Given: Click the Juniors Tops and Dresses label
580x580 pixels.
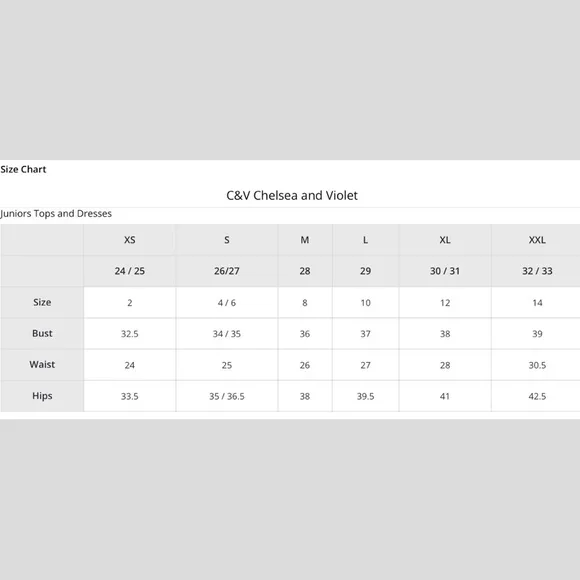Looking at the screenshot, I should click(x=56, y=213).
